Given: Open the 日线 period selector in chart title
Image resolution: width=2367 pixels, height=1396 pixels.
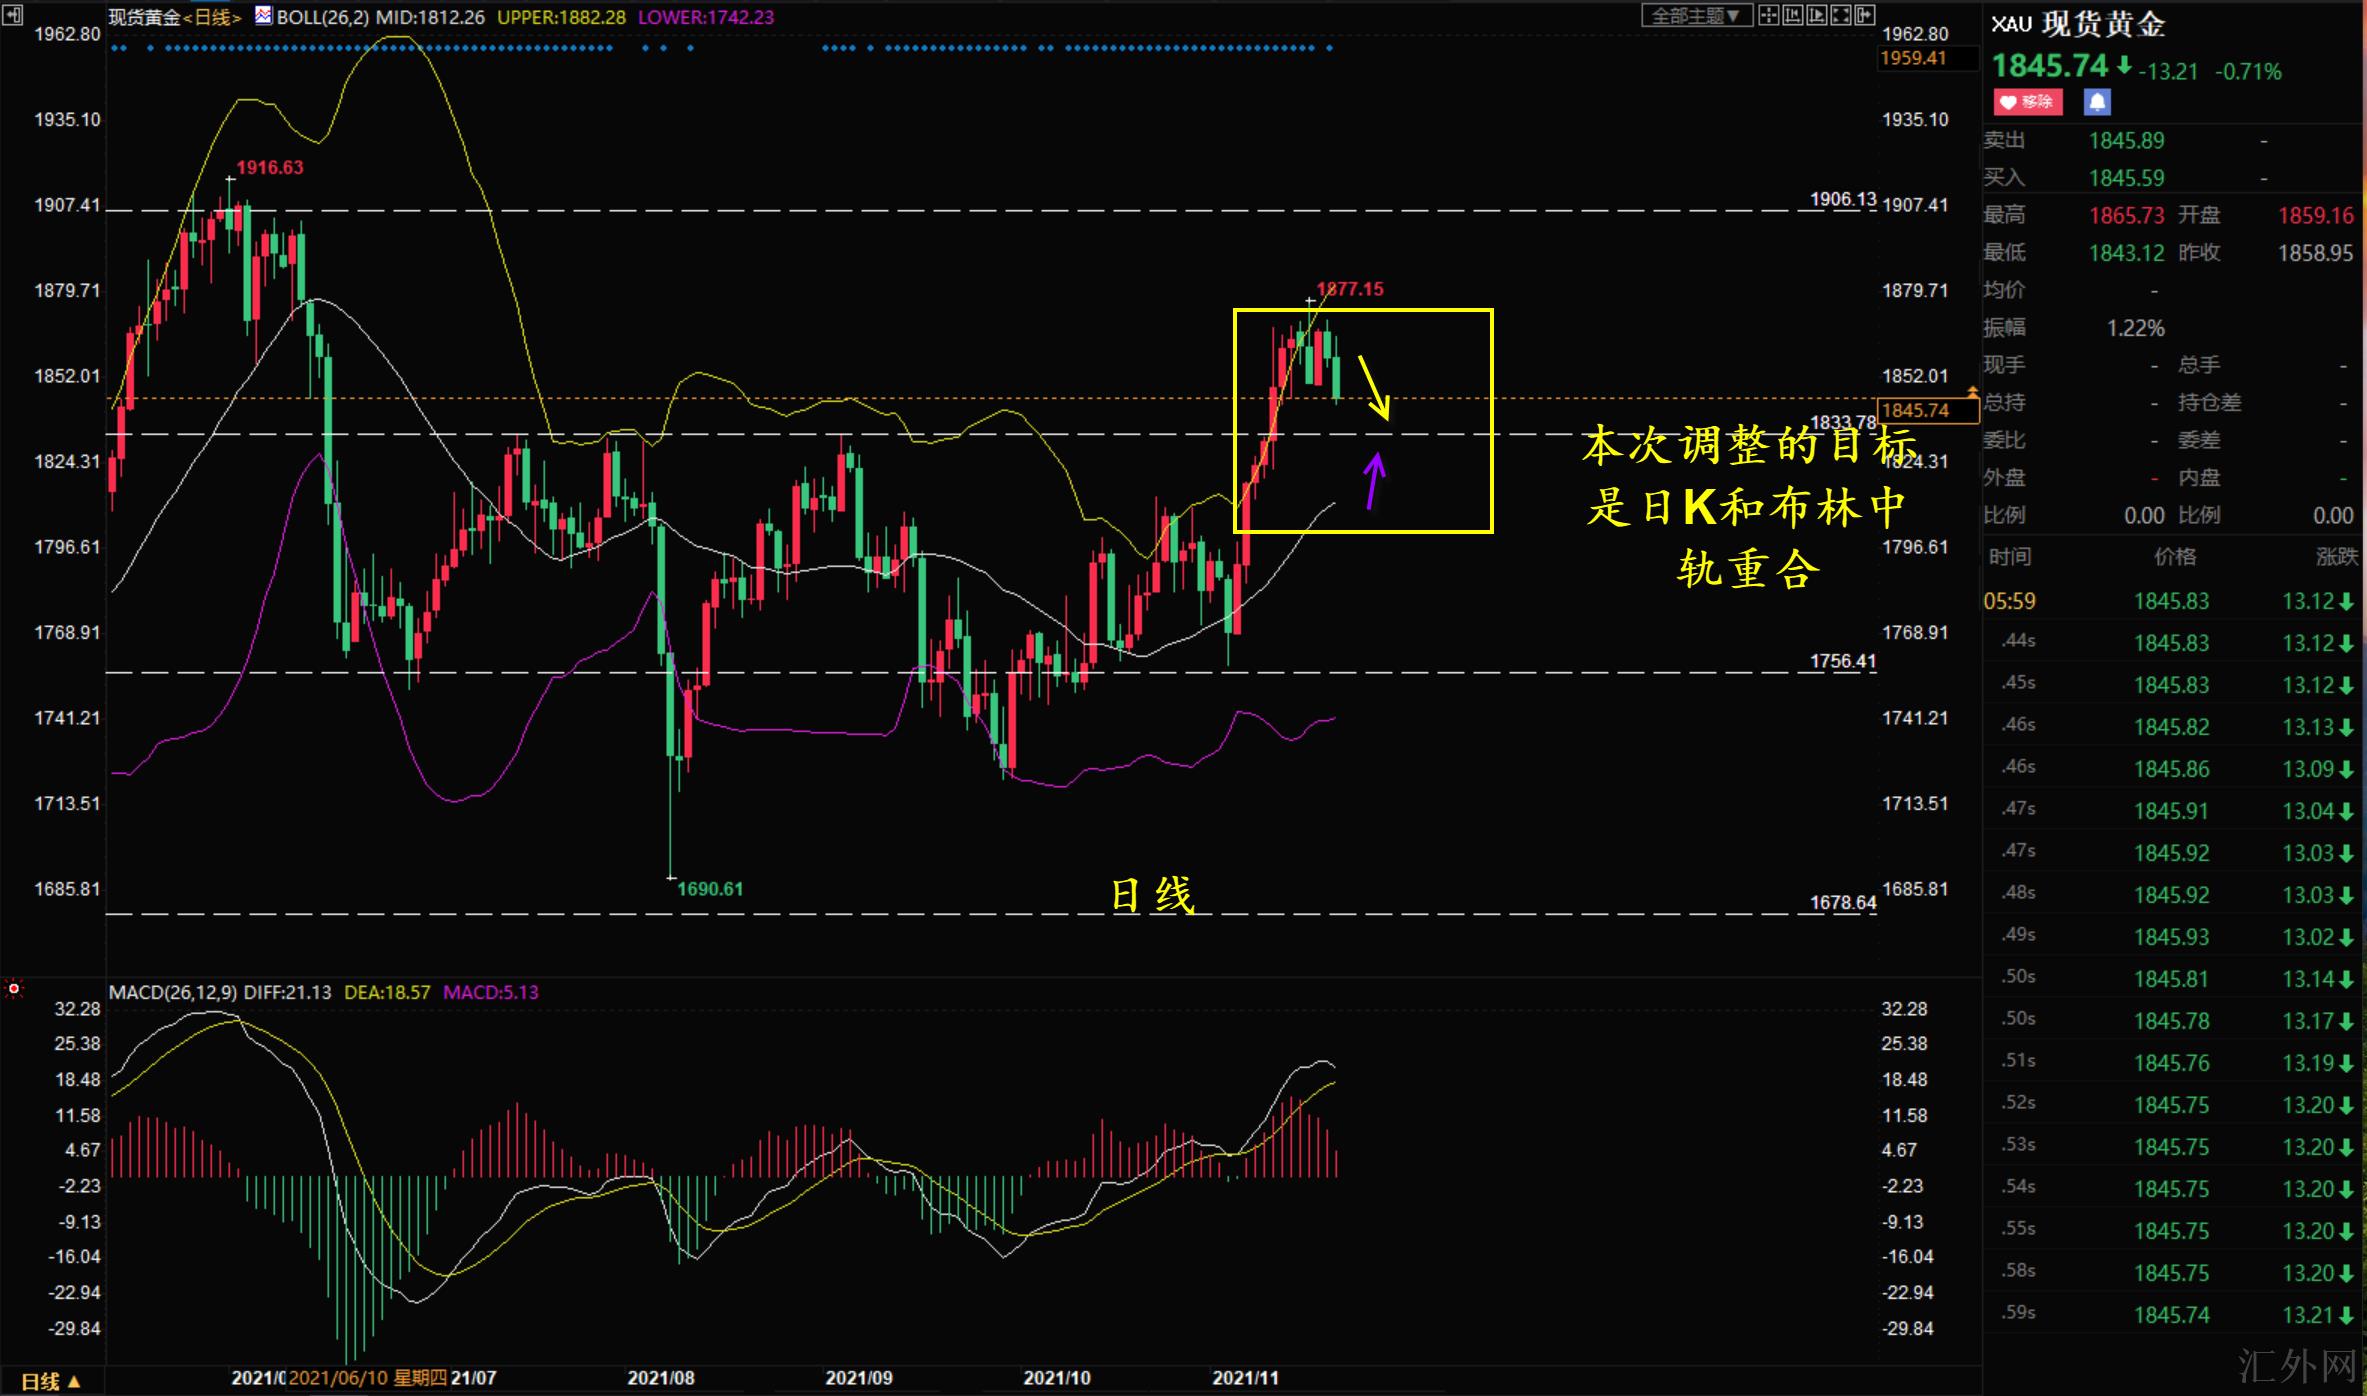Looking at the screenshot, I should tap(212, 17).
